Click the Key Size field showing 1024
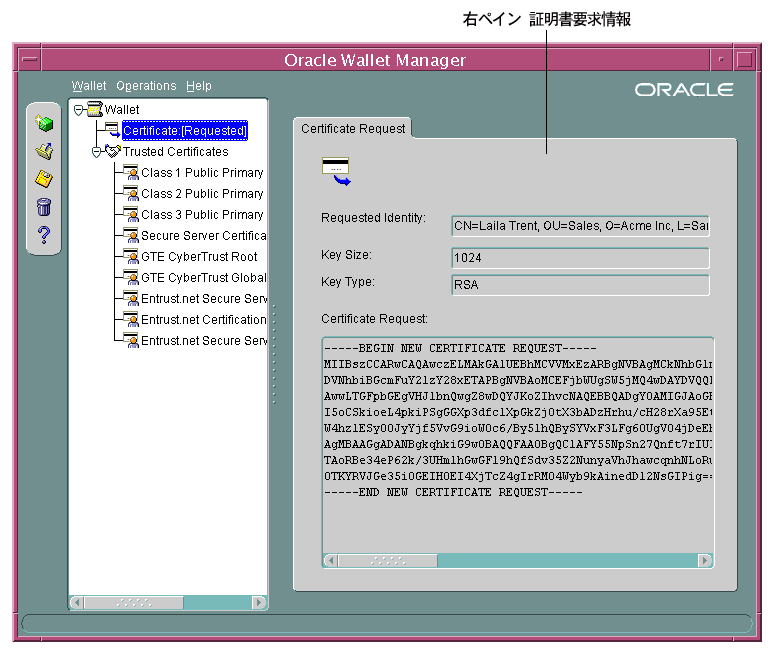The height and width of the screenshot is (654, 774). 580,258
